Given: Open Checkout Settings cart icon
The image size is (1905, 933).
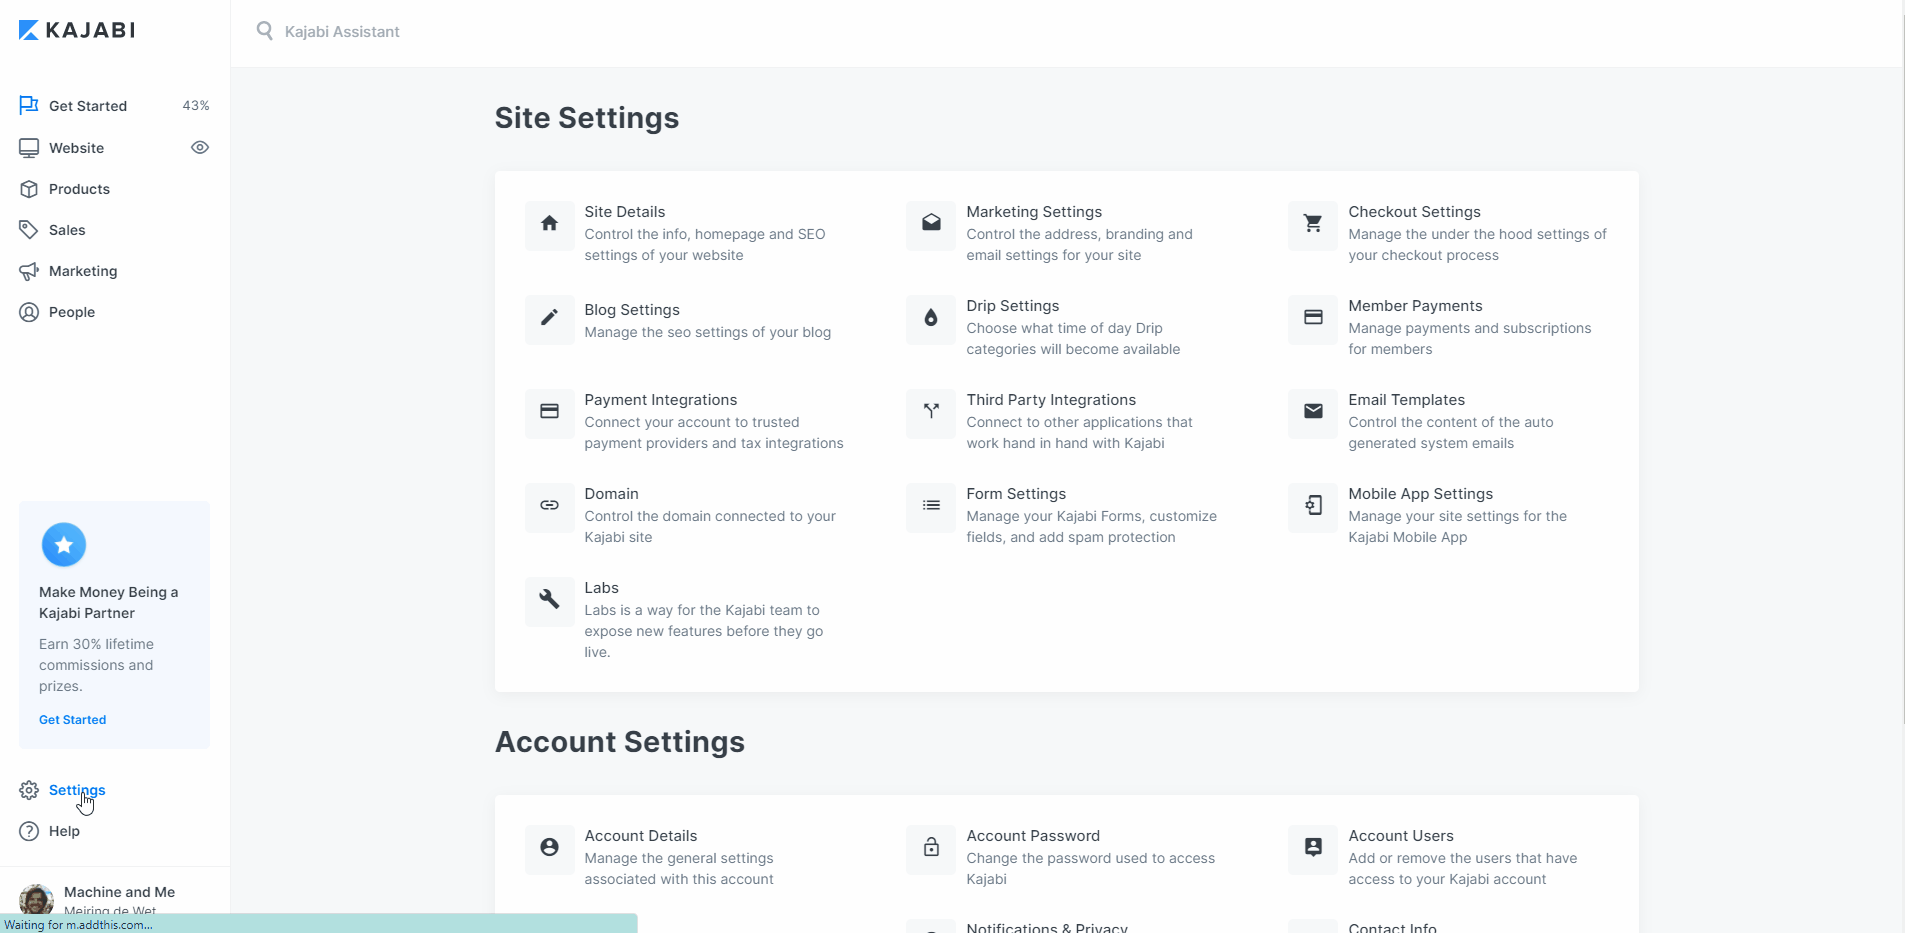Looking at the screenshot, I should pyautogui.click(x=1313, y=224).
